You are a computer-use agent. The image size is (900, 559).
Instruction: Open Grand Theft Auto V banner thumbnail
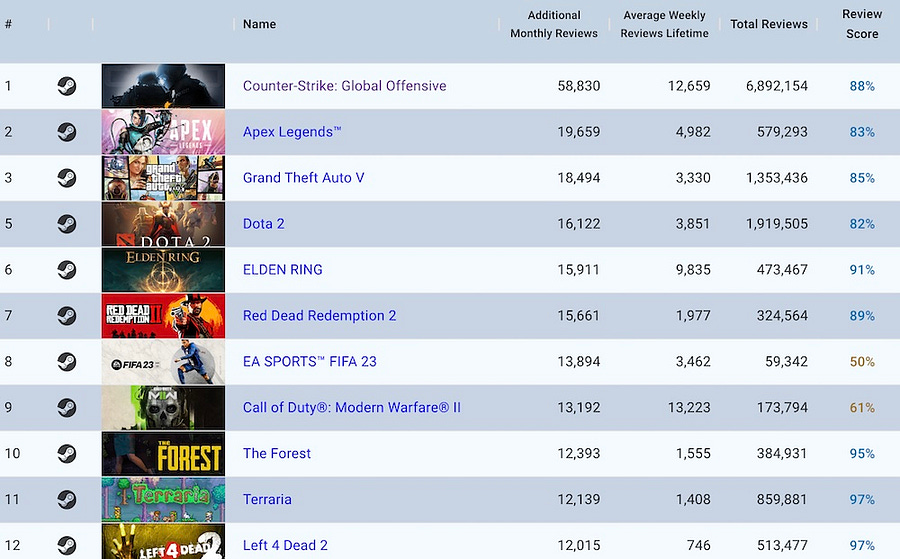(x=163, y=178)
